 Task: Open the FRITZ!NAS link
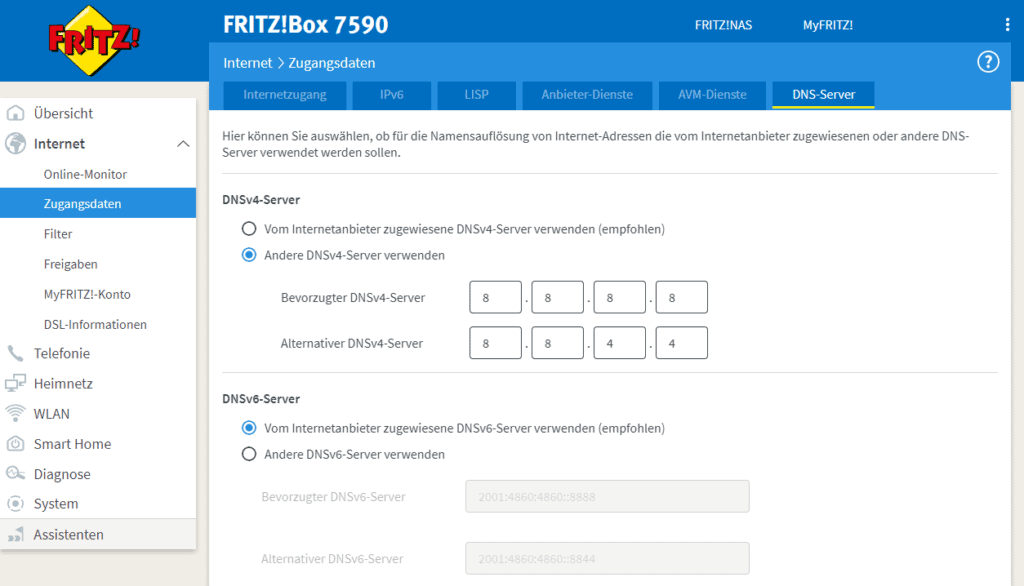(723, 25)
